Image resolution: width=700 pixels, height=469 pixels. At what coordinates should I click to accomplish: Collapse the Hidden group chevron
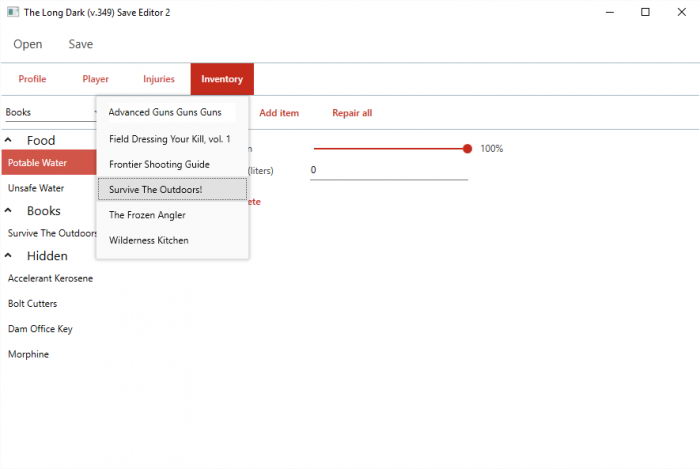[8, 255]
